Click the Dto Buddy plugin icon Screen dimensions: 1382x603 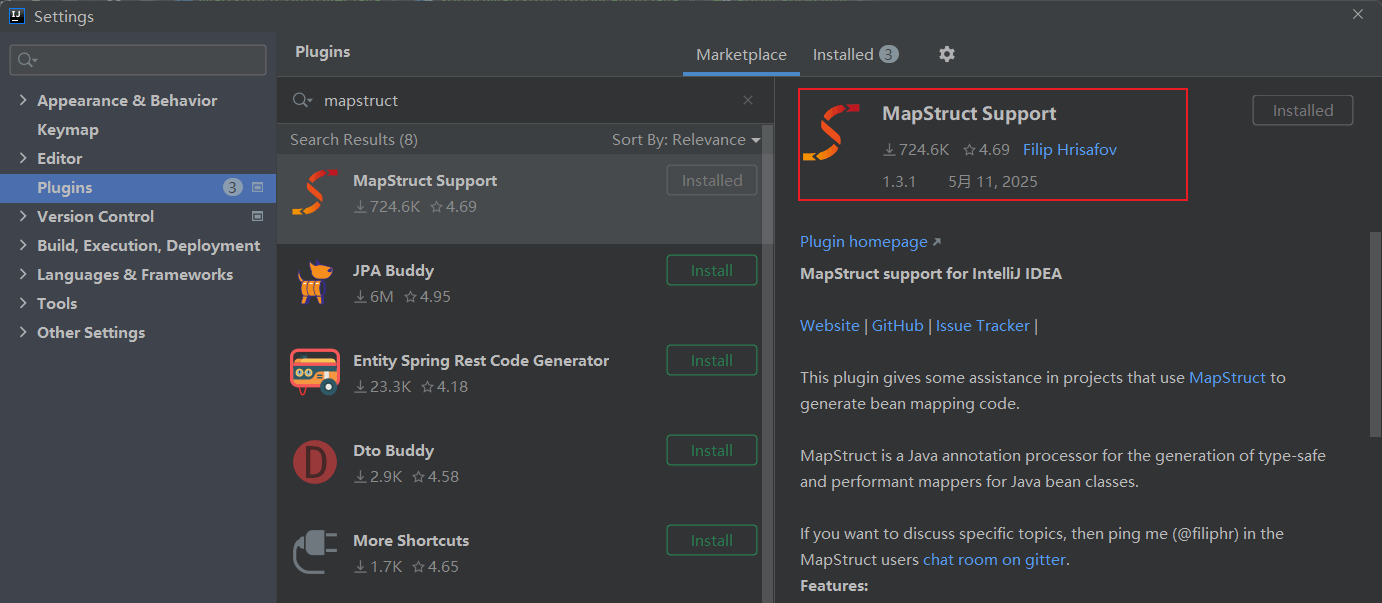(315, 463)
